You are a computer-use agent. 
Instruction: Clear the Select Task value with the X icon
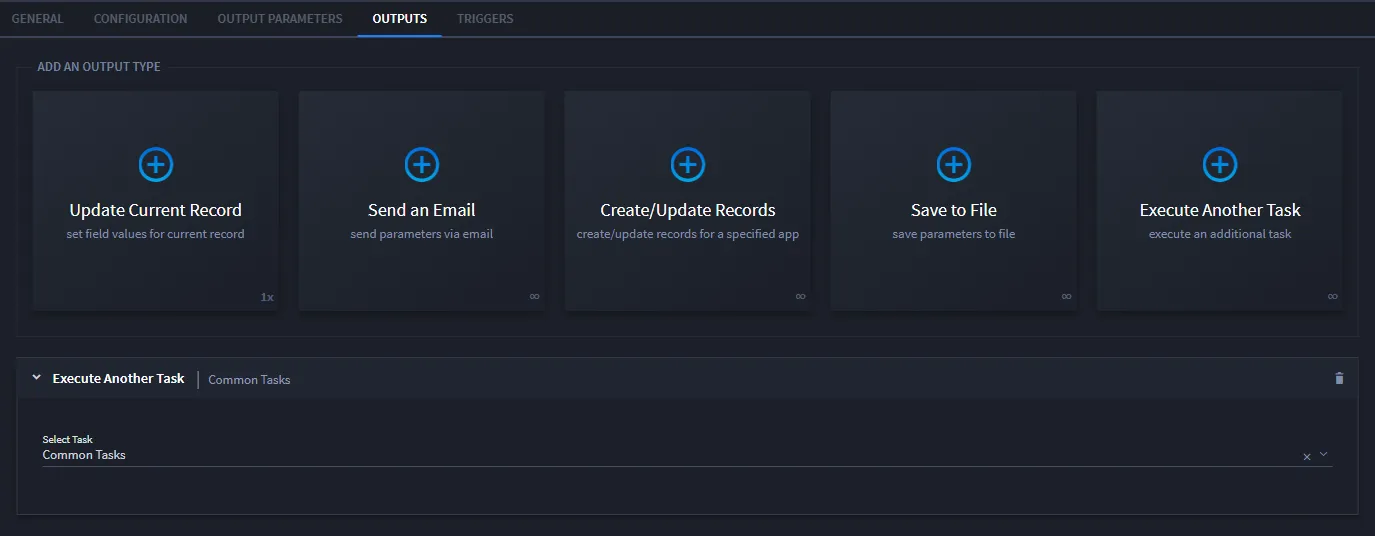[x=1306, y=456]
